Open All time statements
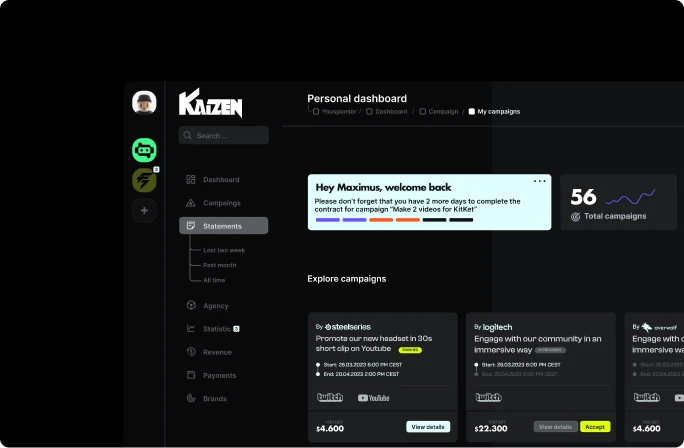684x448 pixels. [214, 280]
